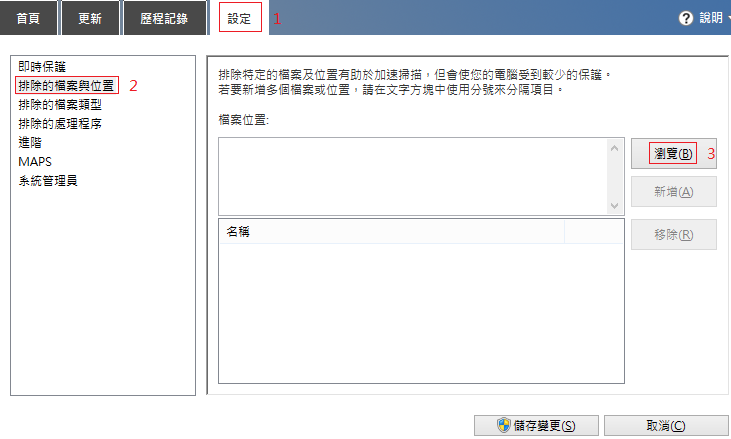Open 排除的檔案類型 settings category
This screenshot has height=439, width=731.
click(60, 105)
